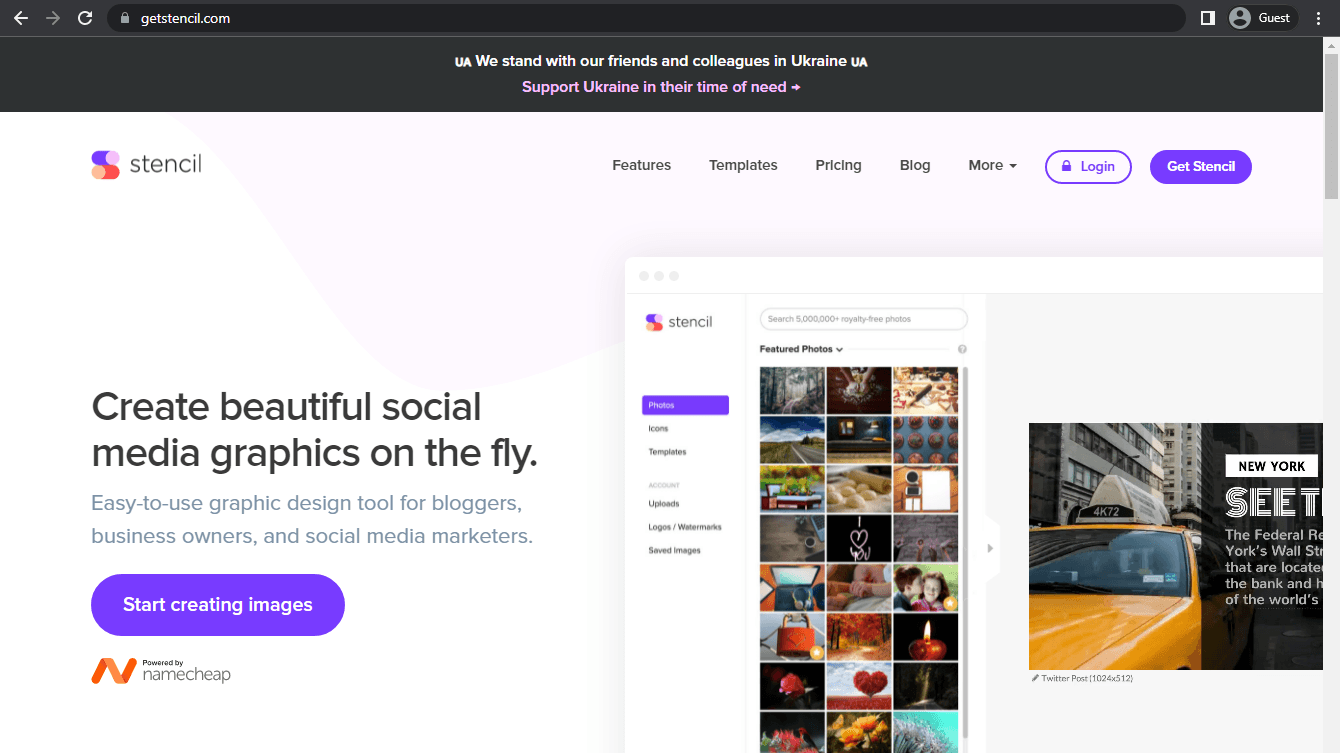The image size is (1340, 753).
Task: Click the Stencil logo in header
Action: click(146, 165)
